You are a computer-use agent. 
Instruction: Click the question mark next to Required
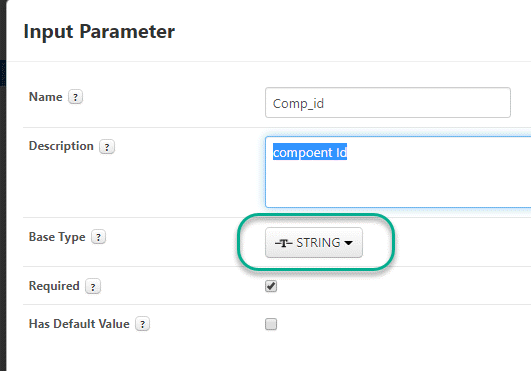(93, 286)
